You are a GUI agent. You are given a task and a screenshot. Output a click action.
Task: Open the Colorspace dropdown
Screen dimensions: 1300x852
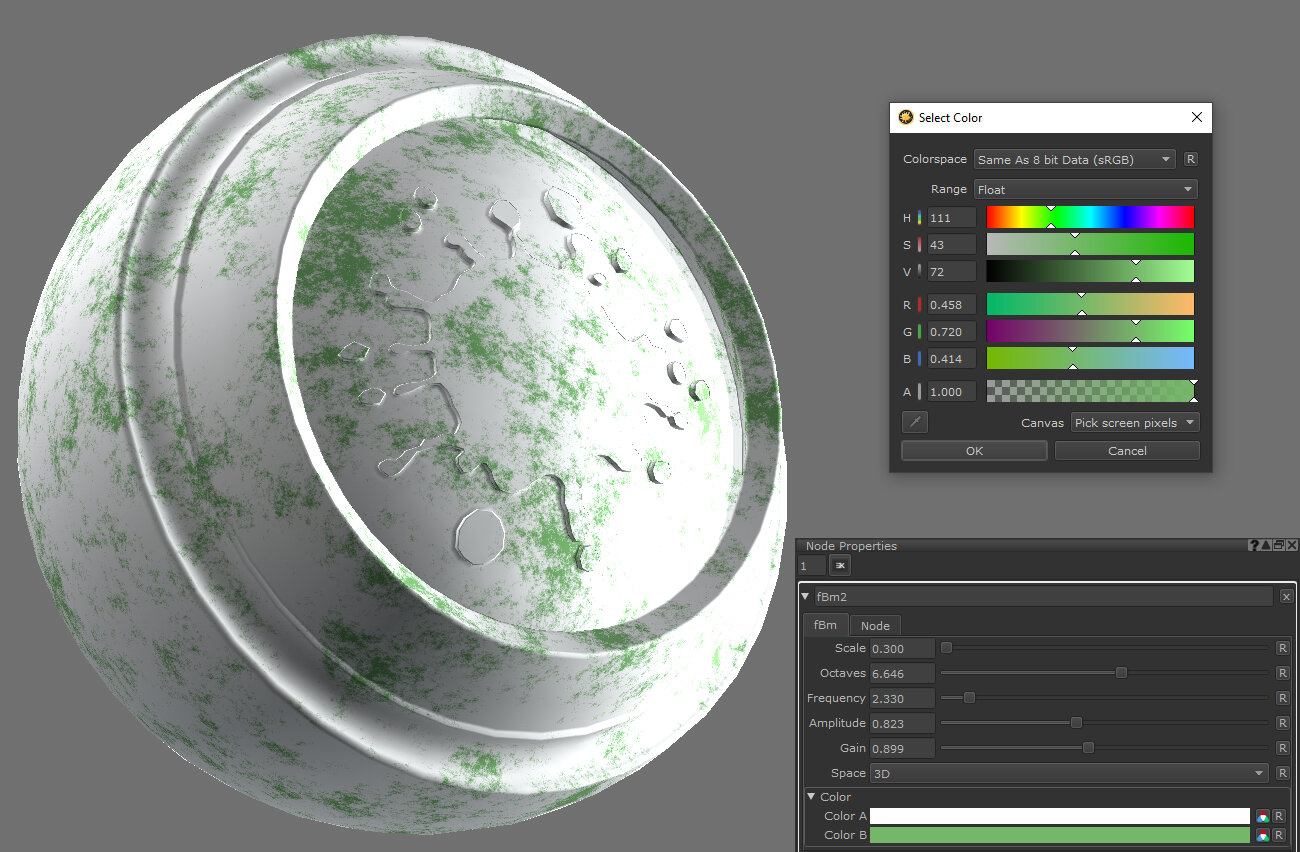tap(1074, 159)
